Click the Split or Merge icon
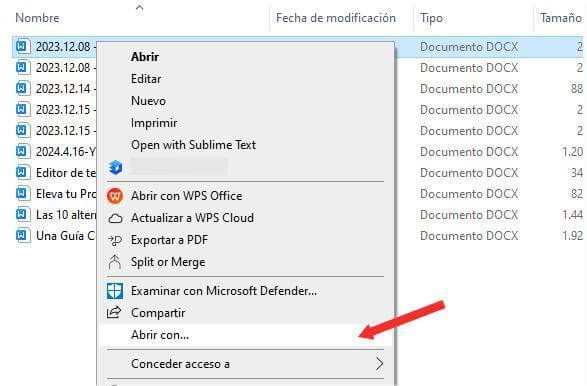 point(115,262)
